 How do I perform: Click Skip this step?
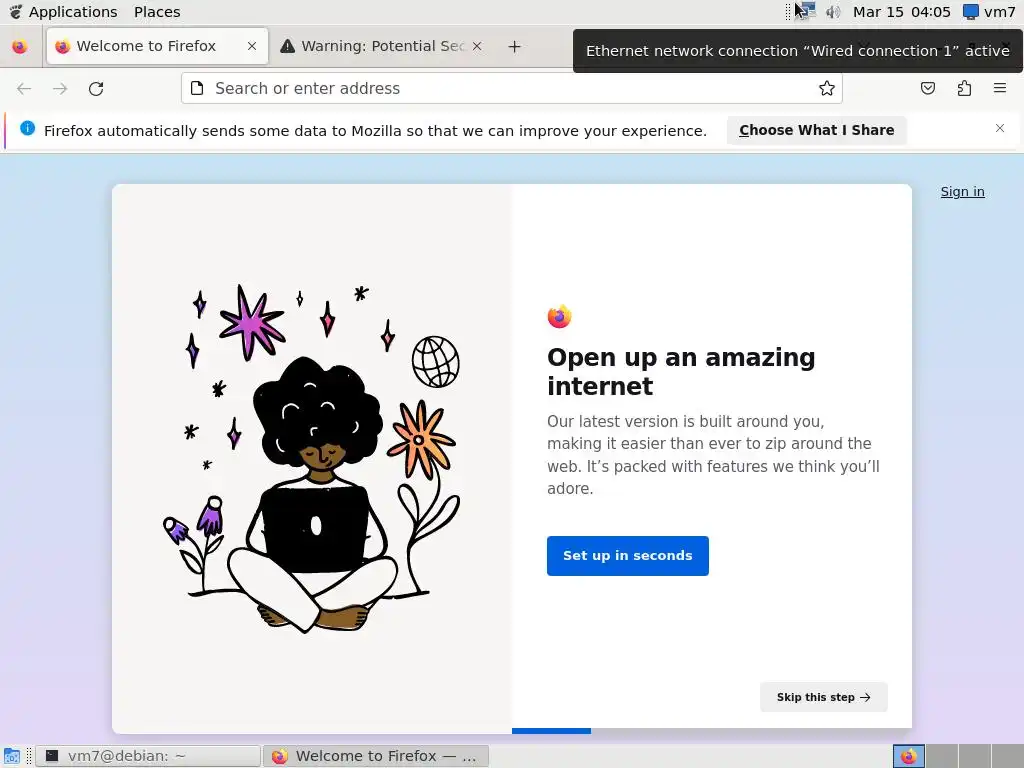pyautogui.click(x=824, y=697)
